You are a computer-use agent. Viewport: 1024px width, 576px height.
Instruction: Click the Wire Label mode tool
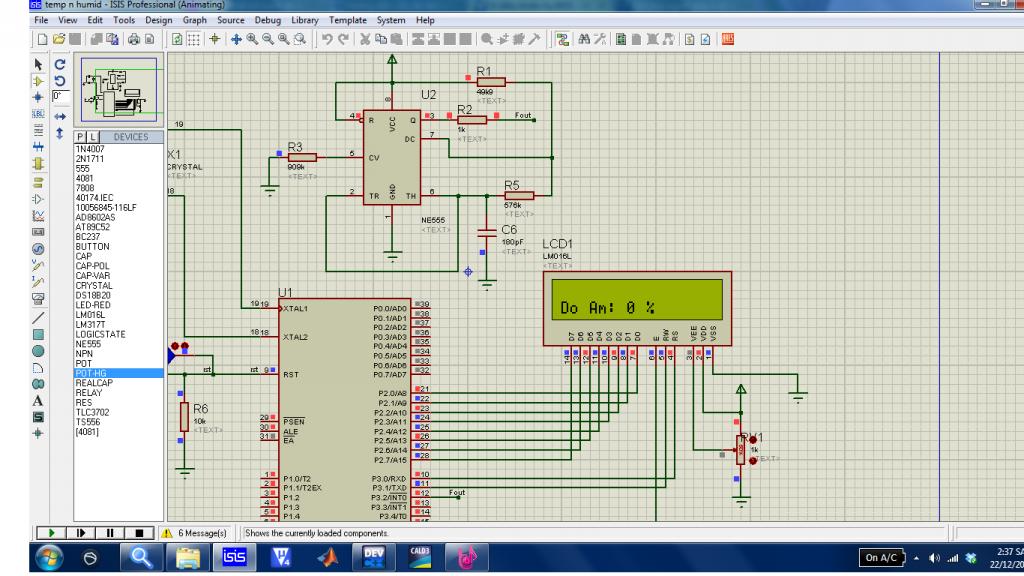(x=39, y=114)
